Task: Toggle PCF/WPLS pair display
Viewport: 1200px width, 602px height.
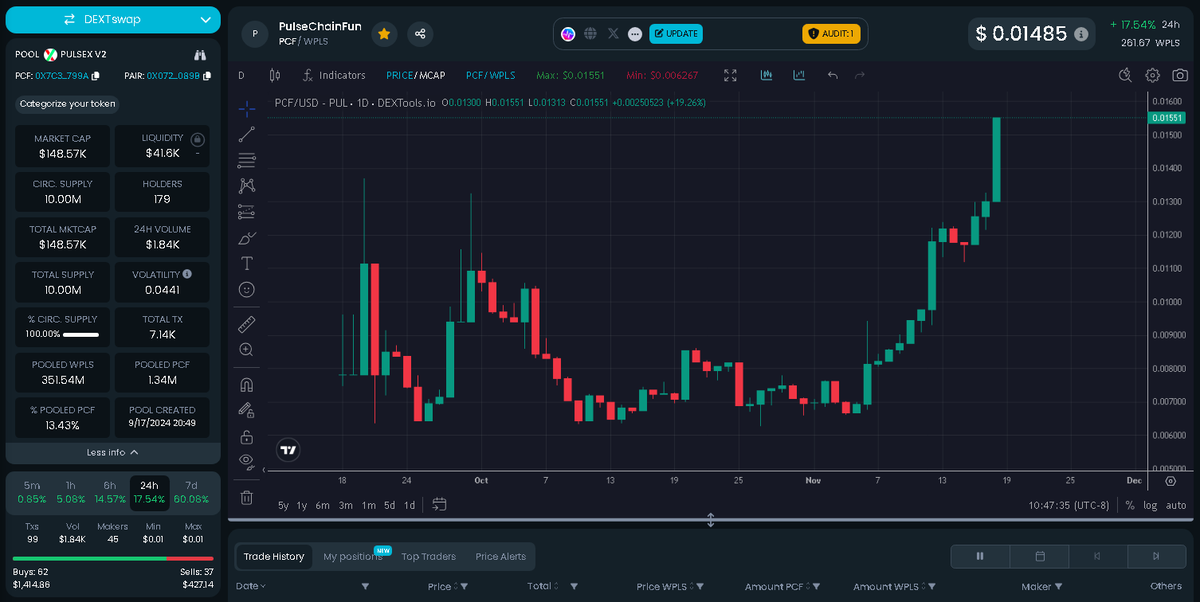Action: point(491,75)
